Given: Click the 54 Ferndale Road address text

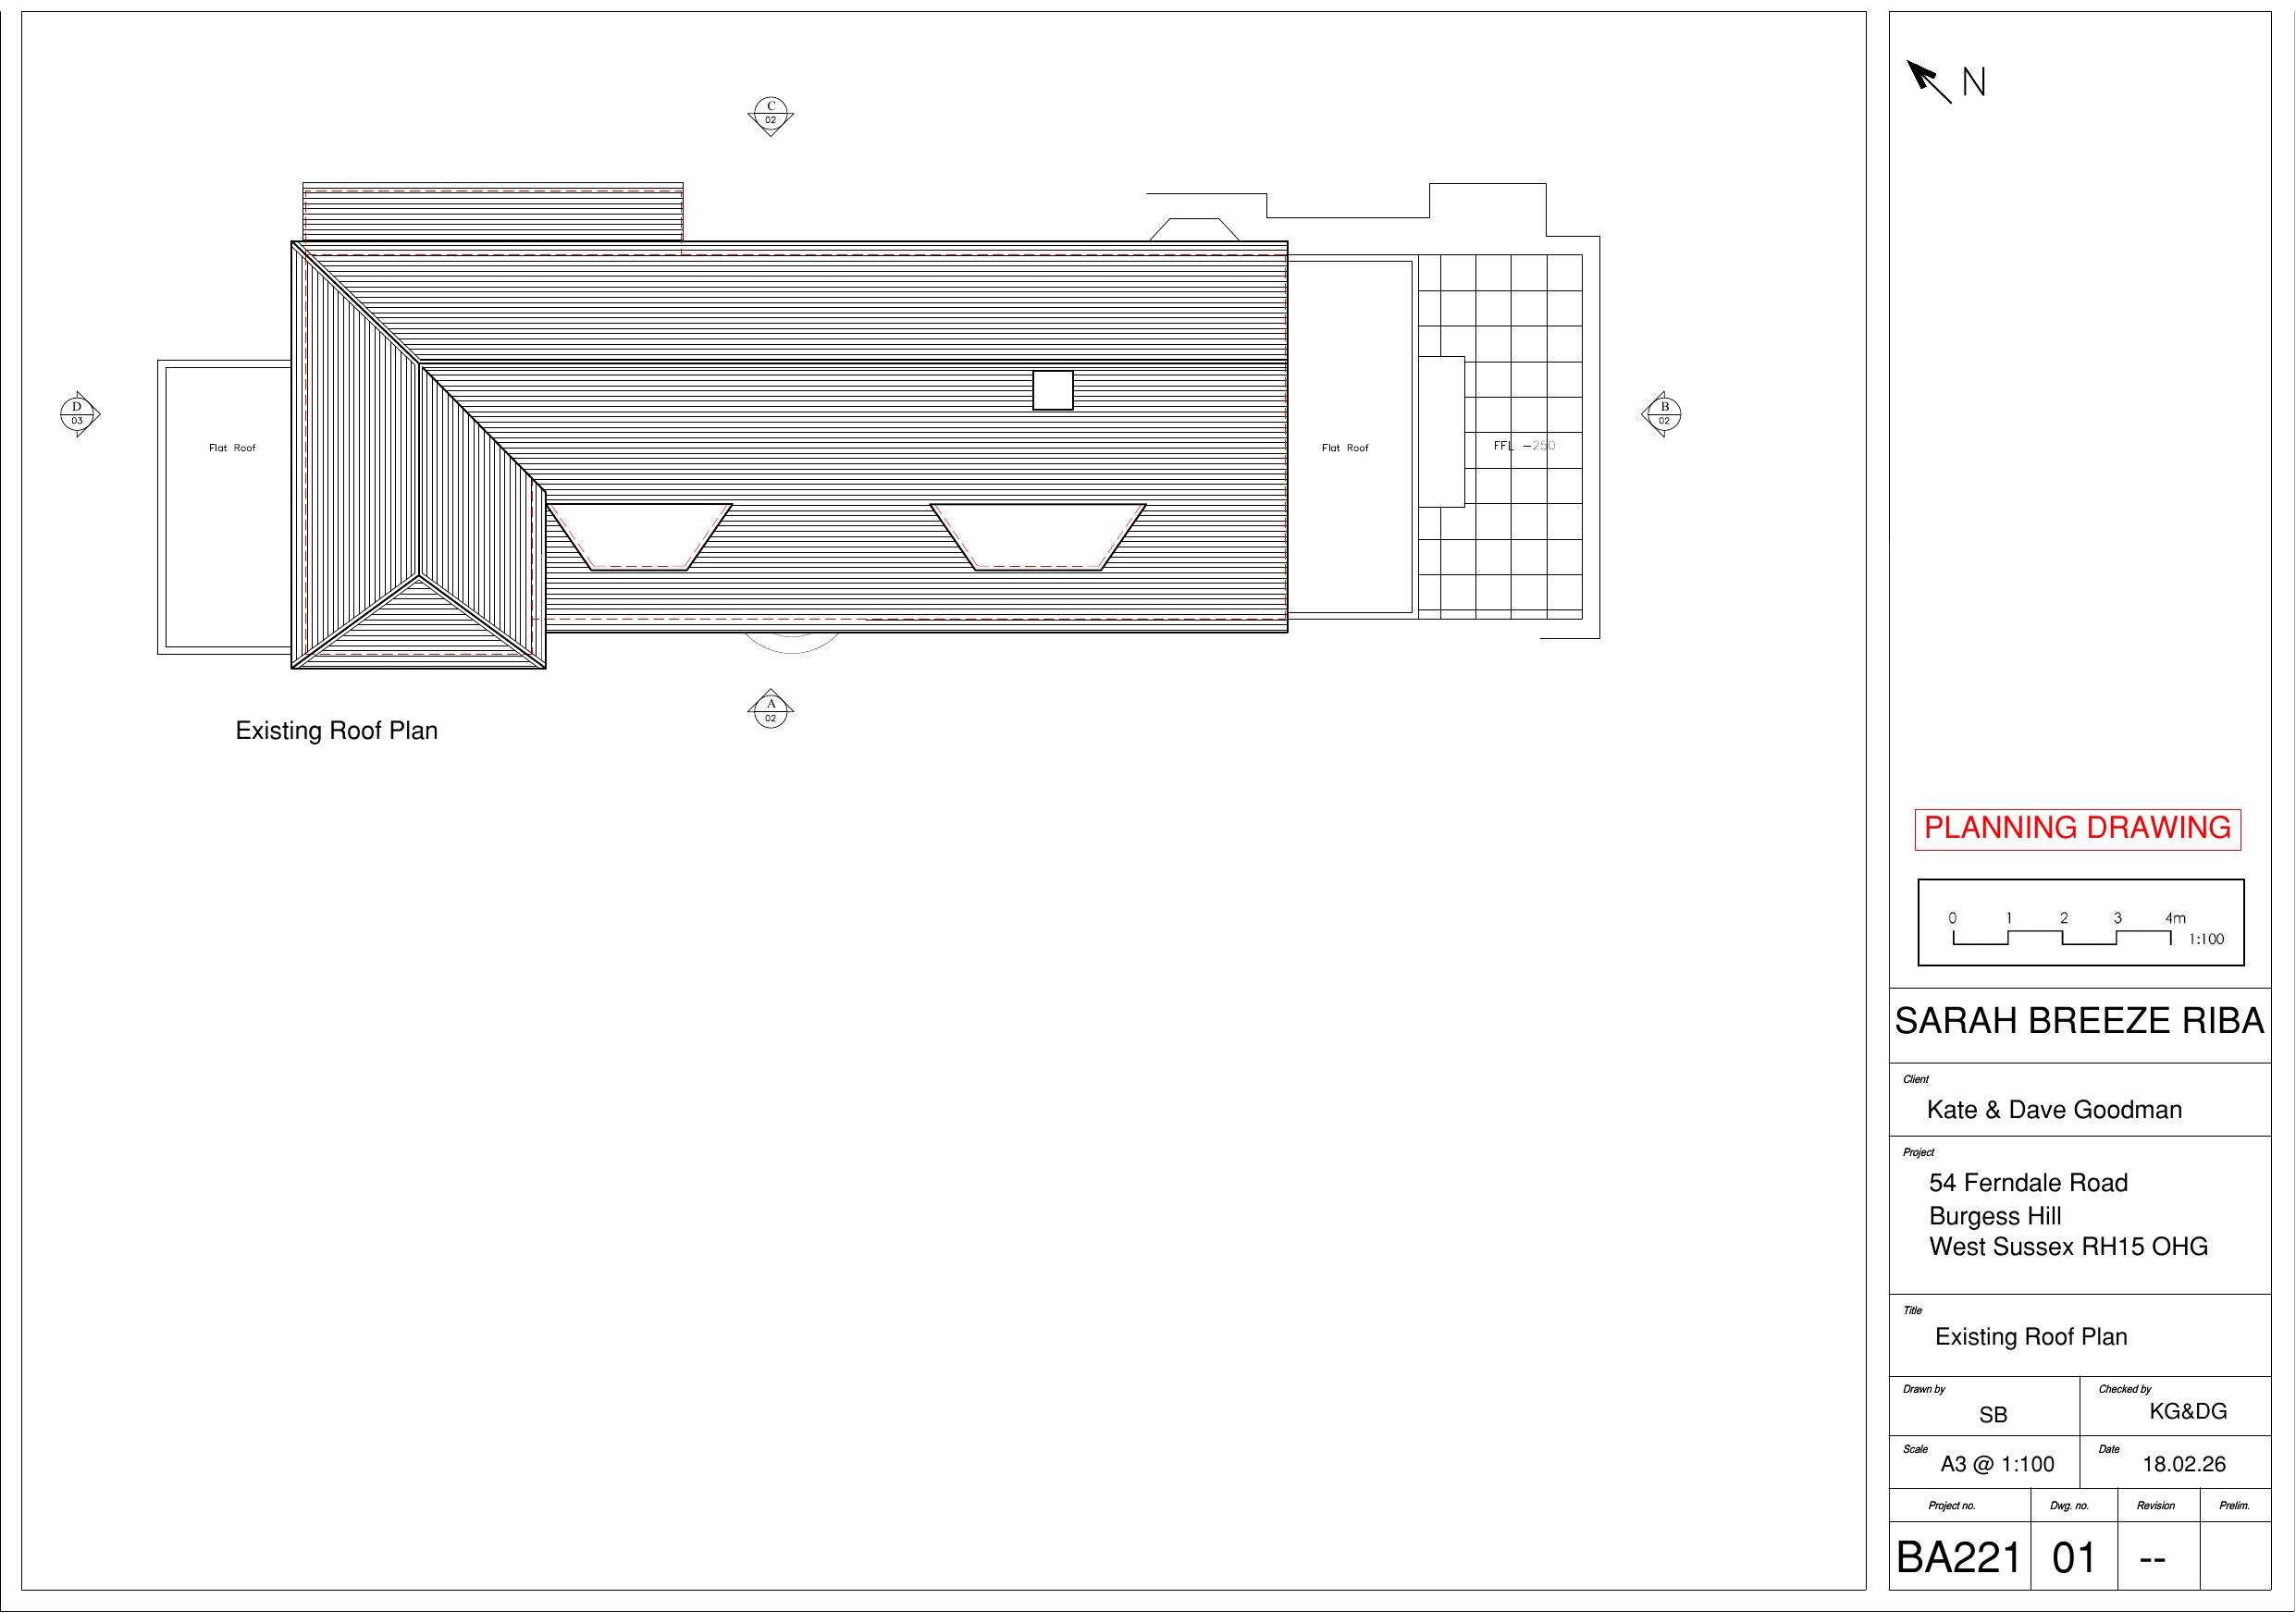Looking at the screenshot, I should coord(2028,1182).
